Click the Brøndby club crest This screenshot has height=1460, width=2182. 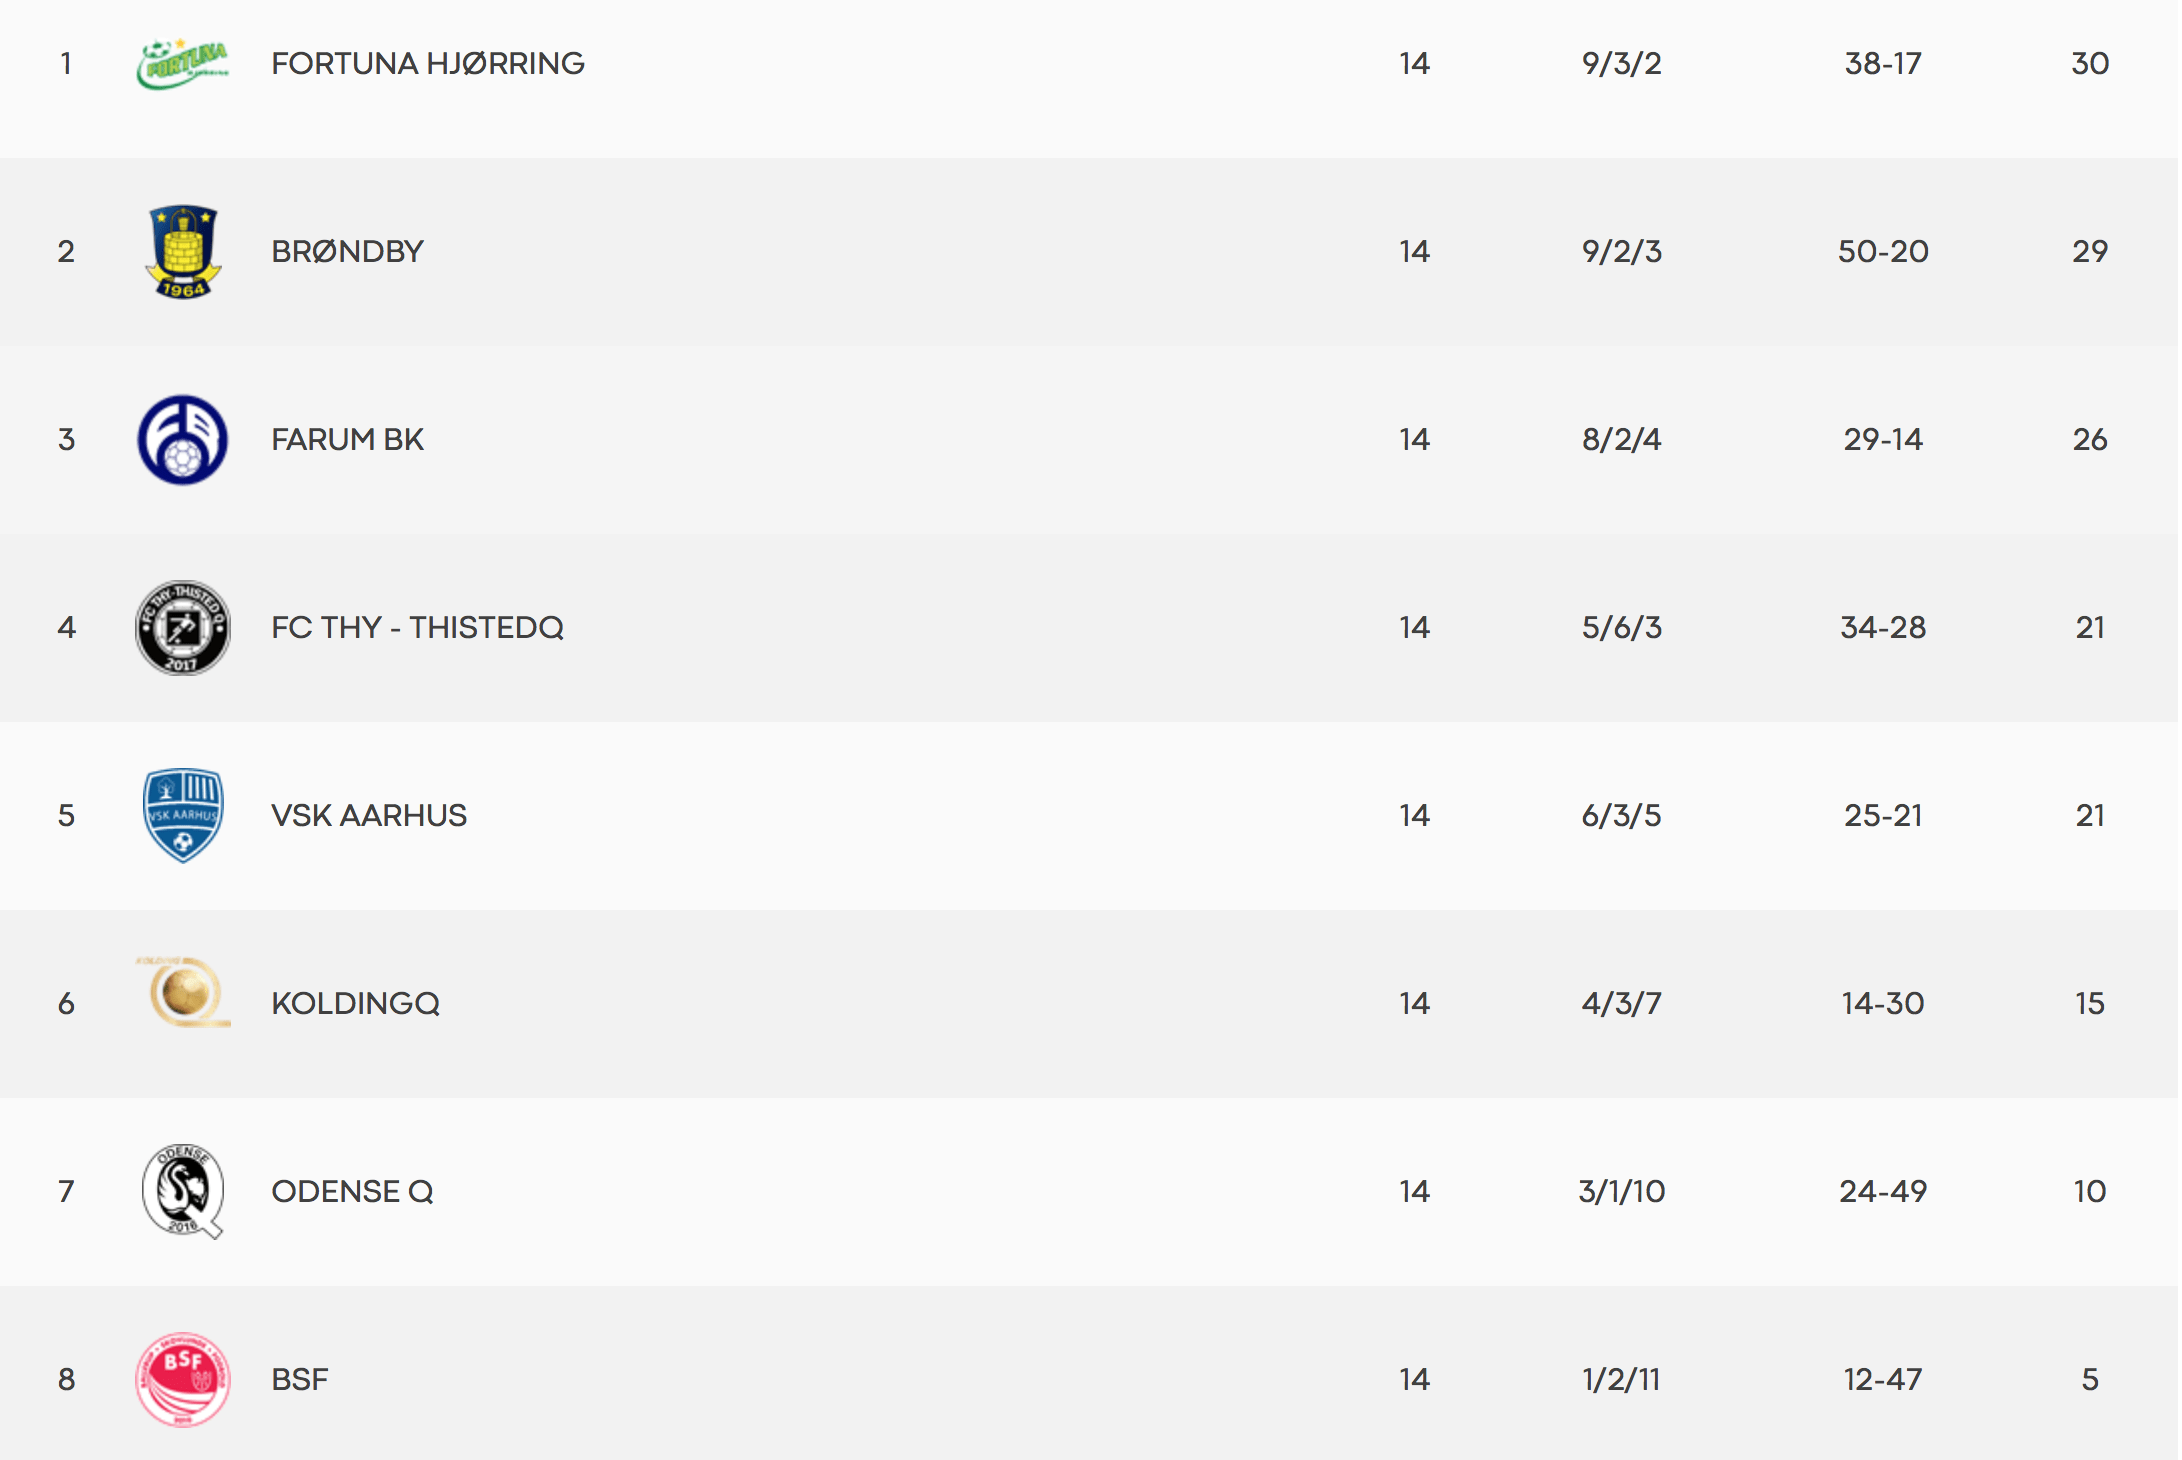coord(183,252)
